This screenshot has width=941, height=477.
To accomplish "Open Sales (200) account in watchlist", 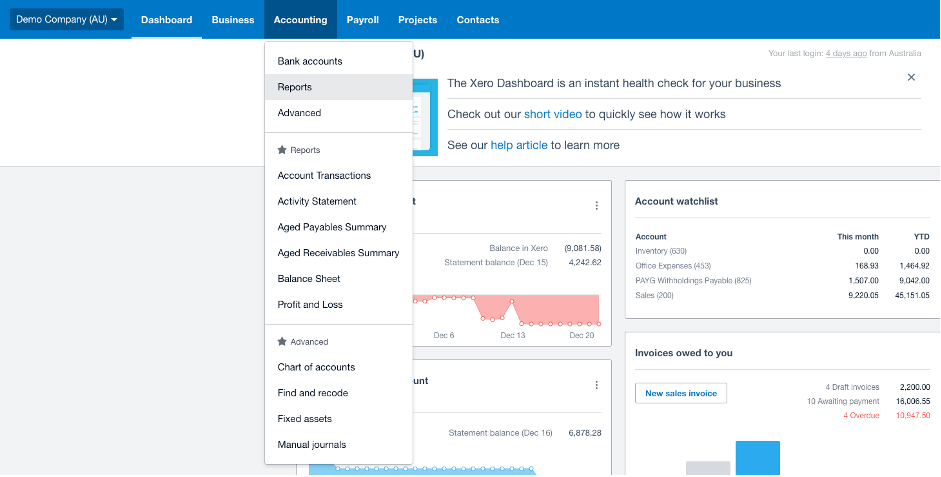I will 654,295.
